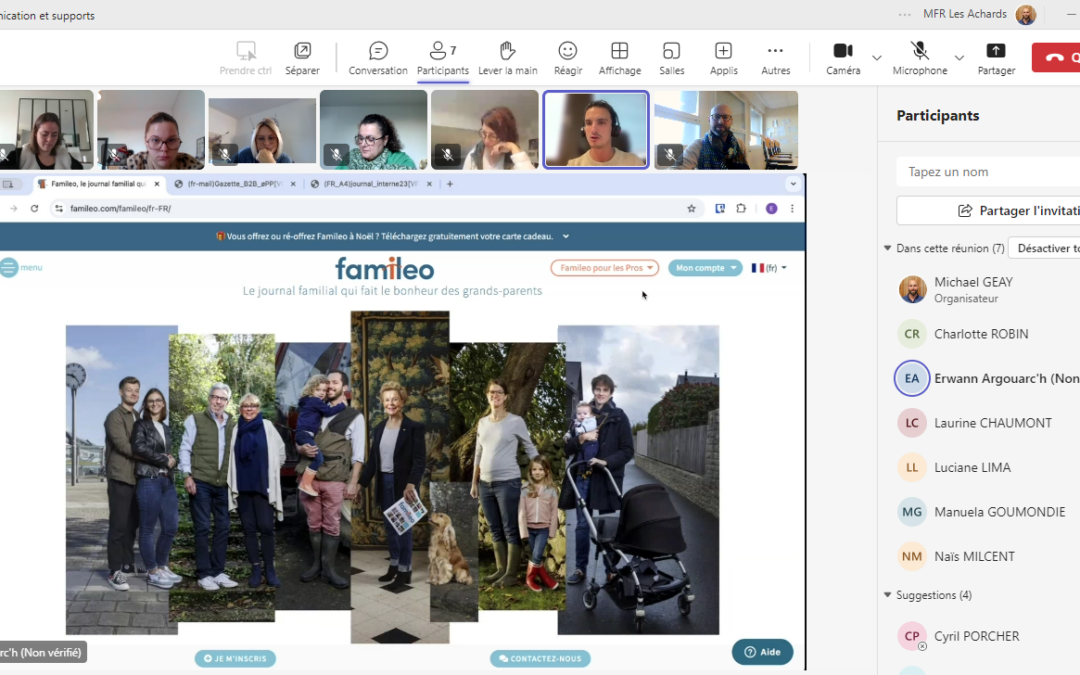Pop out shared content with Séparer

pyautogui.click(x=302, y=59)
